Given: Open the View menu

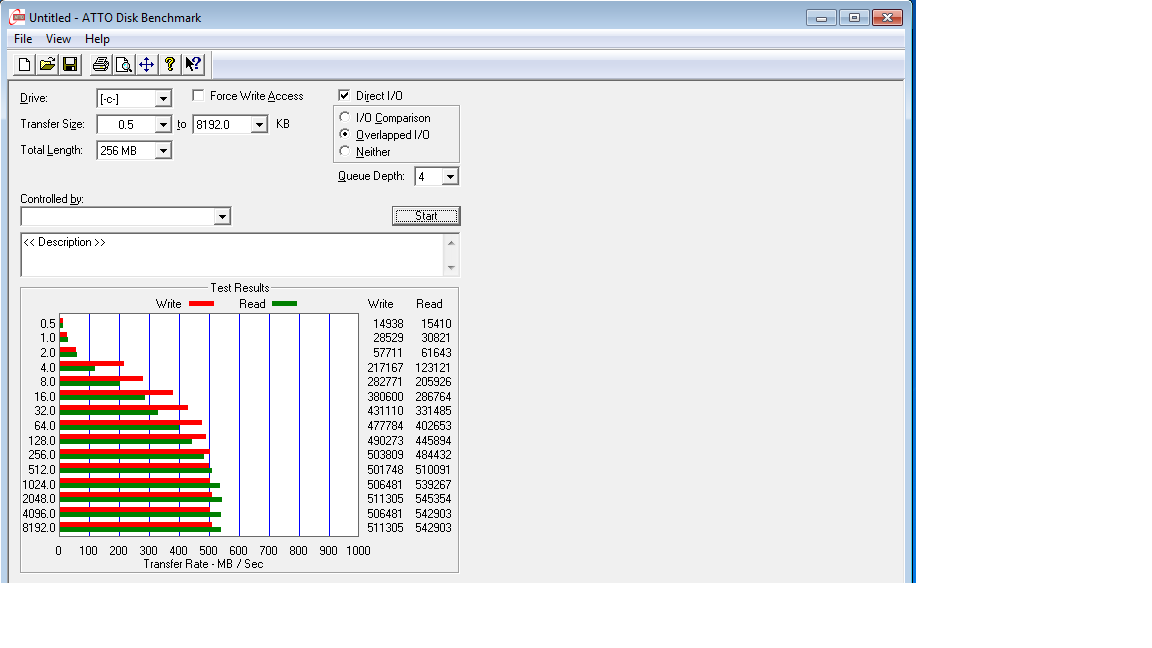Looking at the screenshot, I should click(58, 39).
